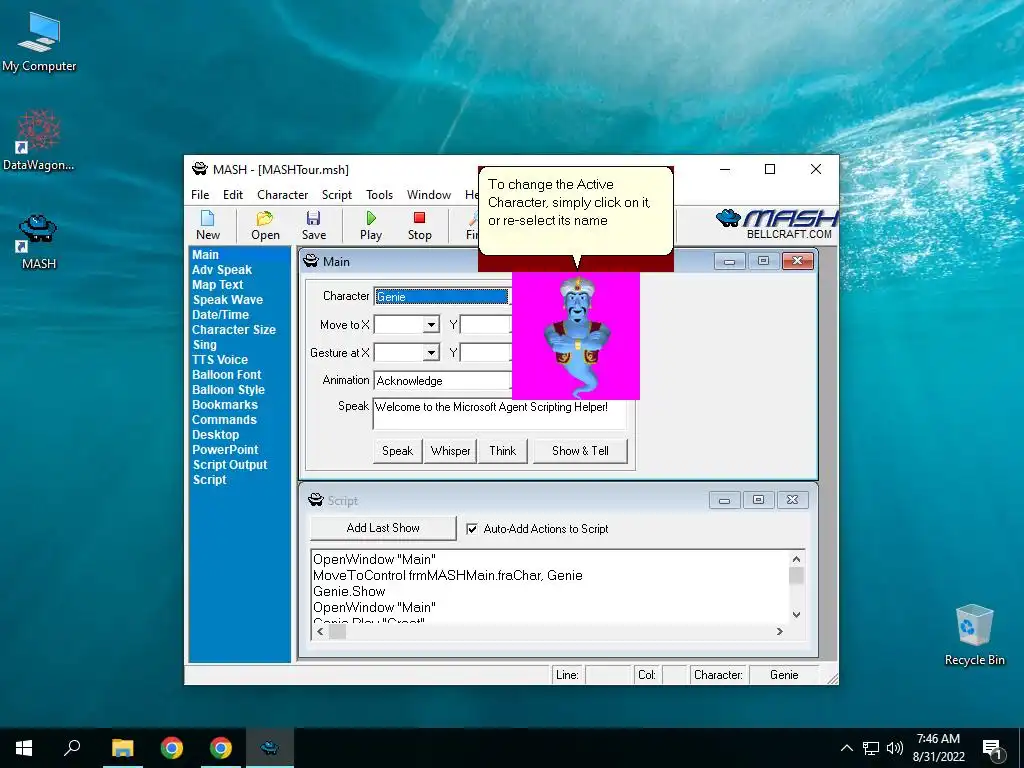Open taskbar search magnifier
1024x768 pixels.
[x=72, y=748]
